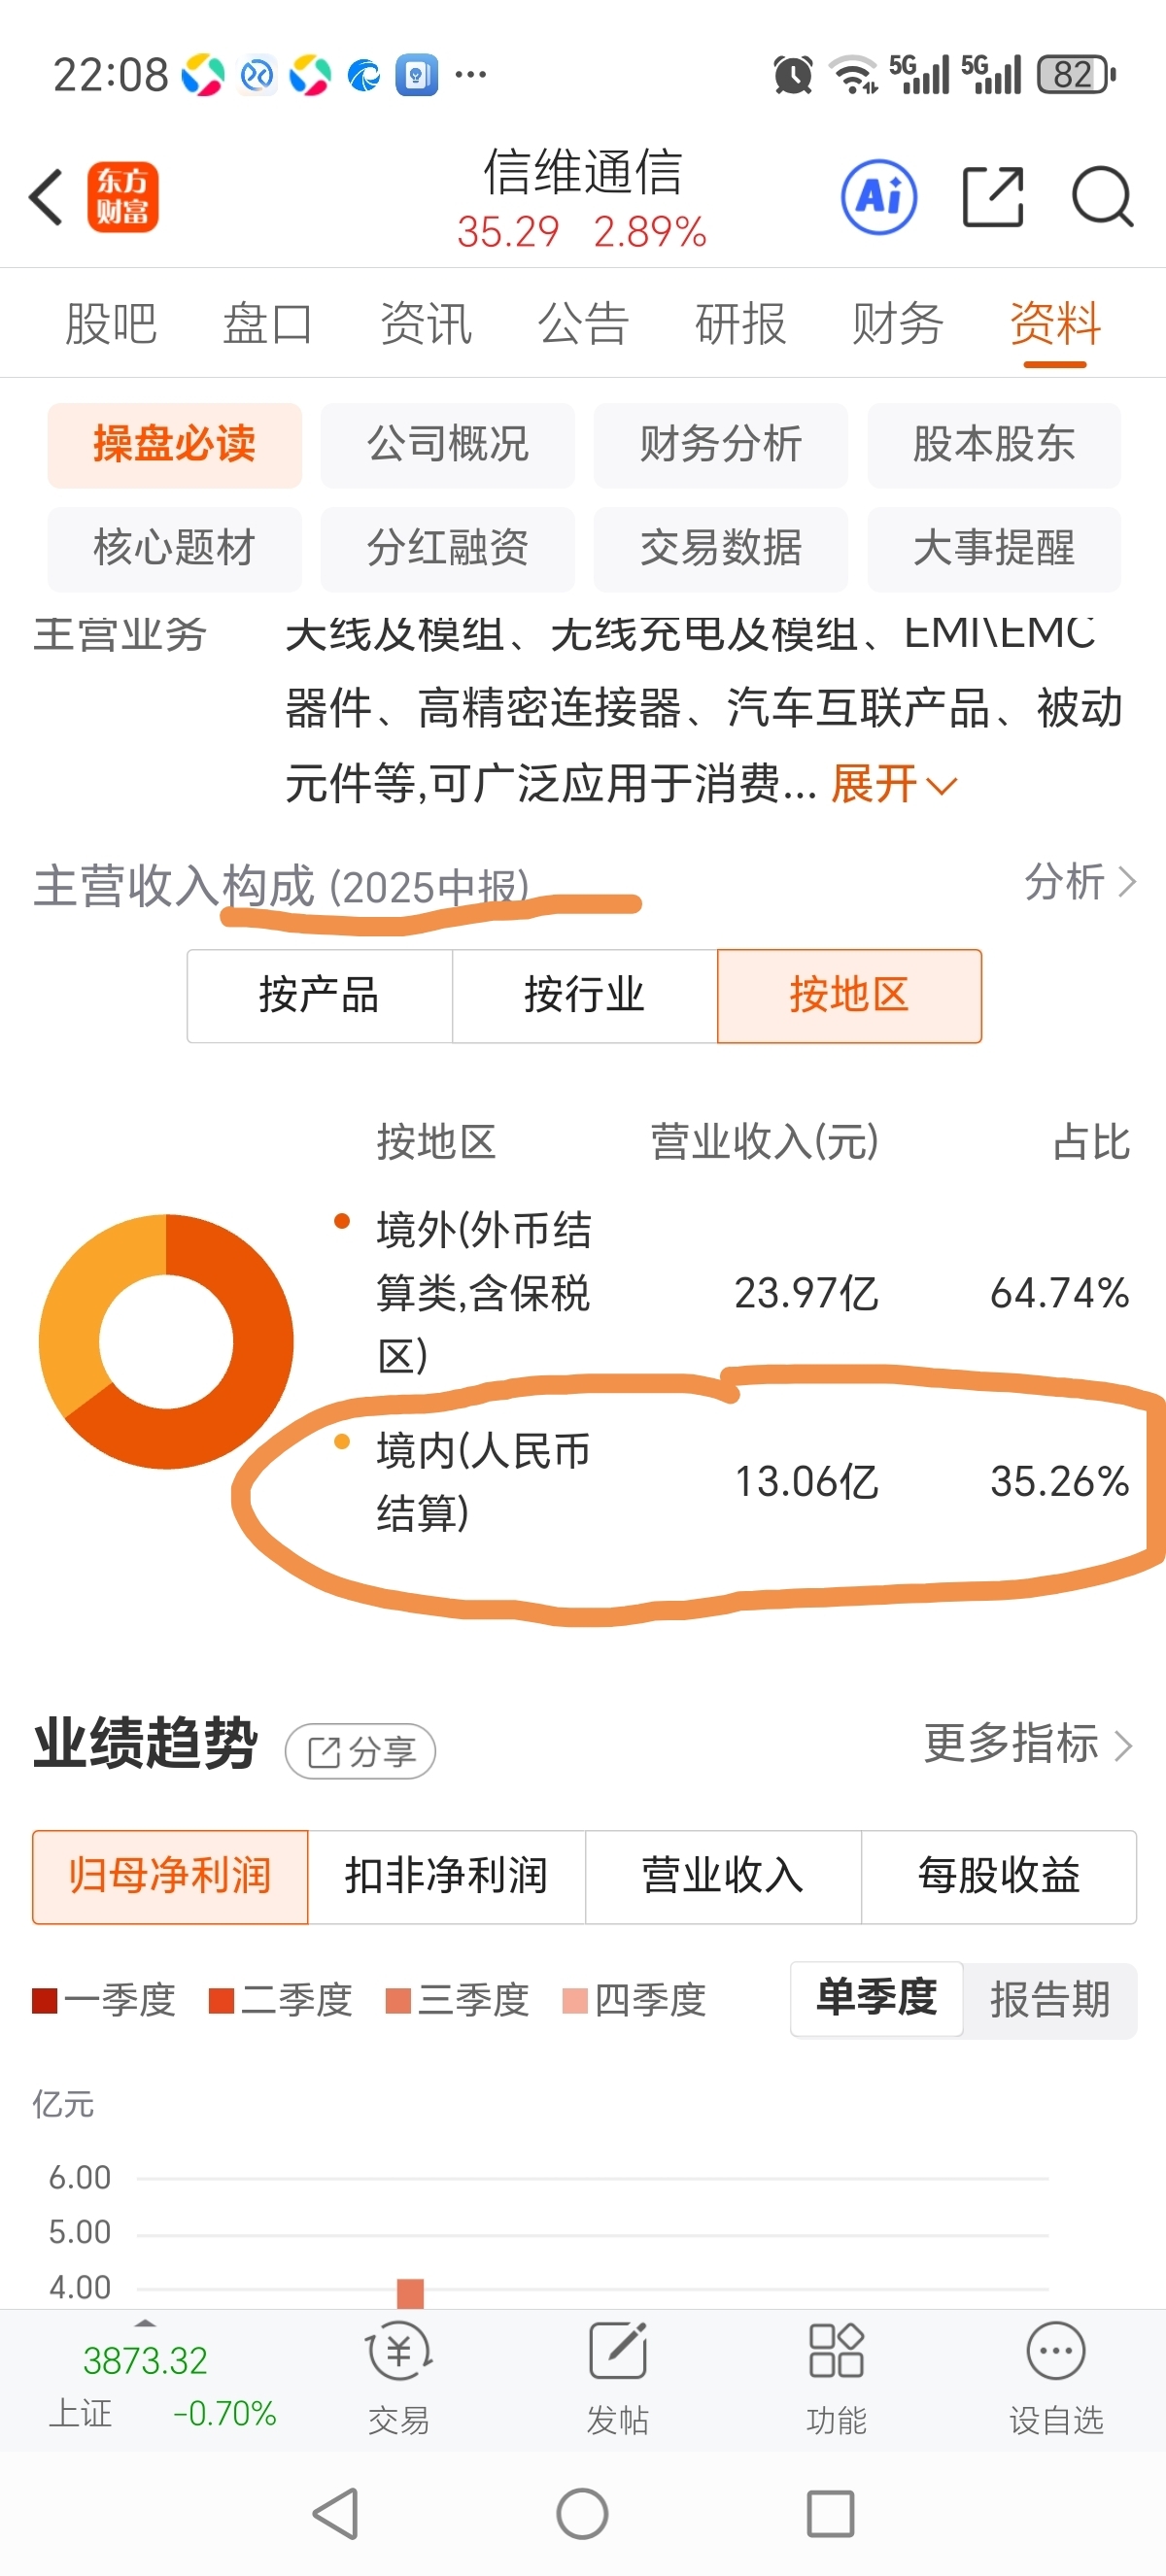Tap the back arrow icon
This screenshot has width=1166, height=2576.
click(47, 197)
